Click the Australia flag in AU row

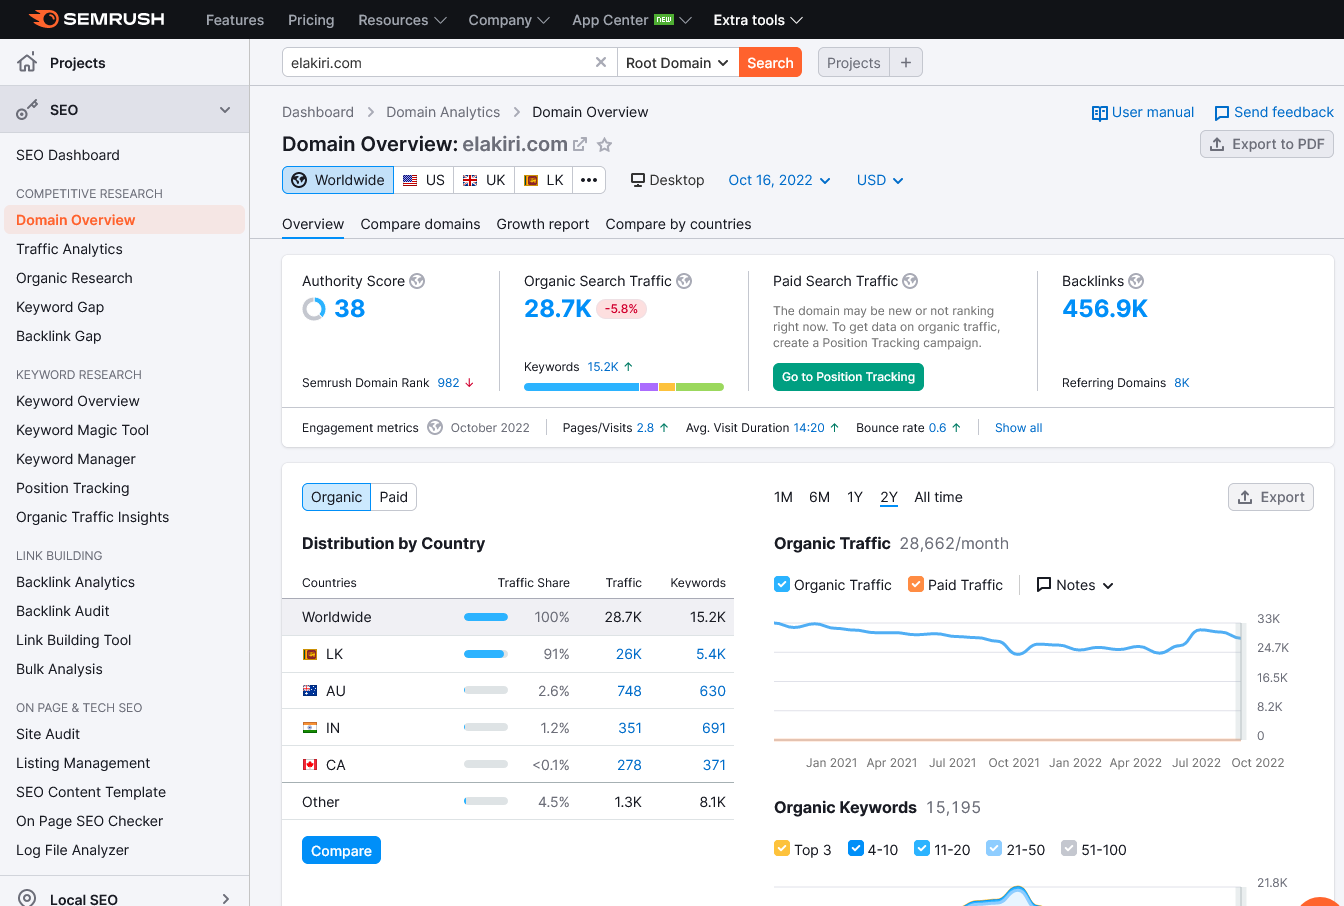coord(310,691)
